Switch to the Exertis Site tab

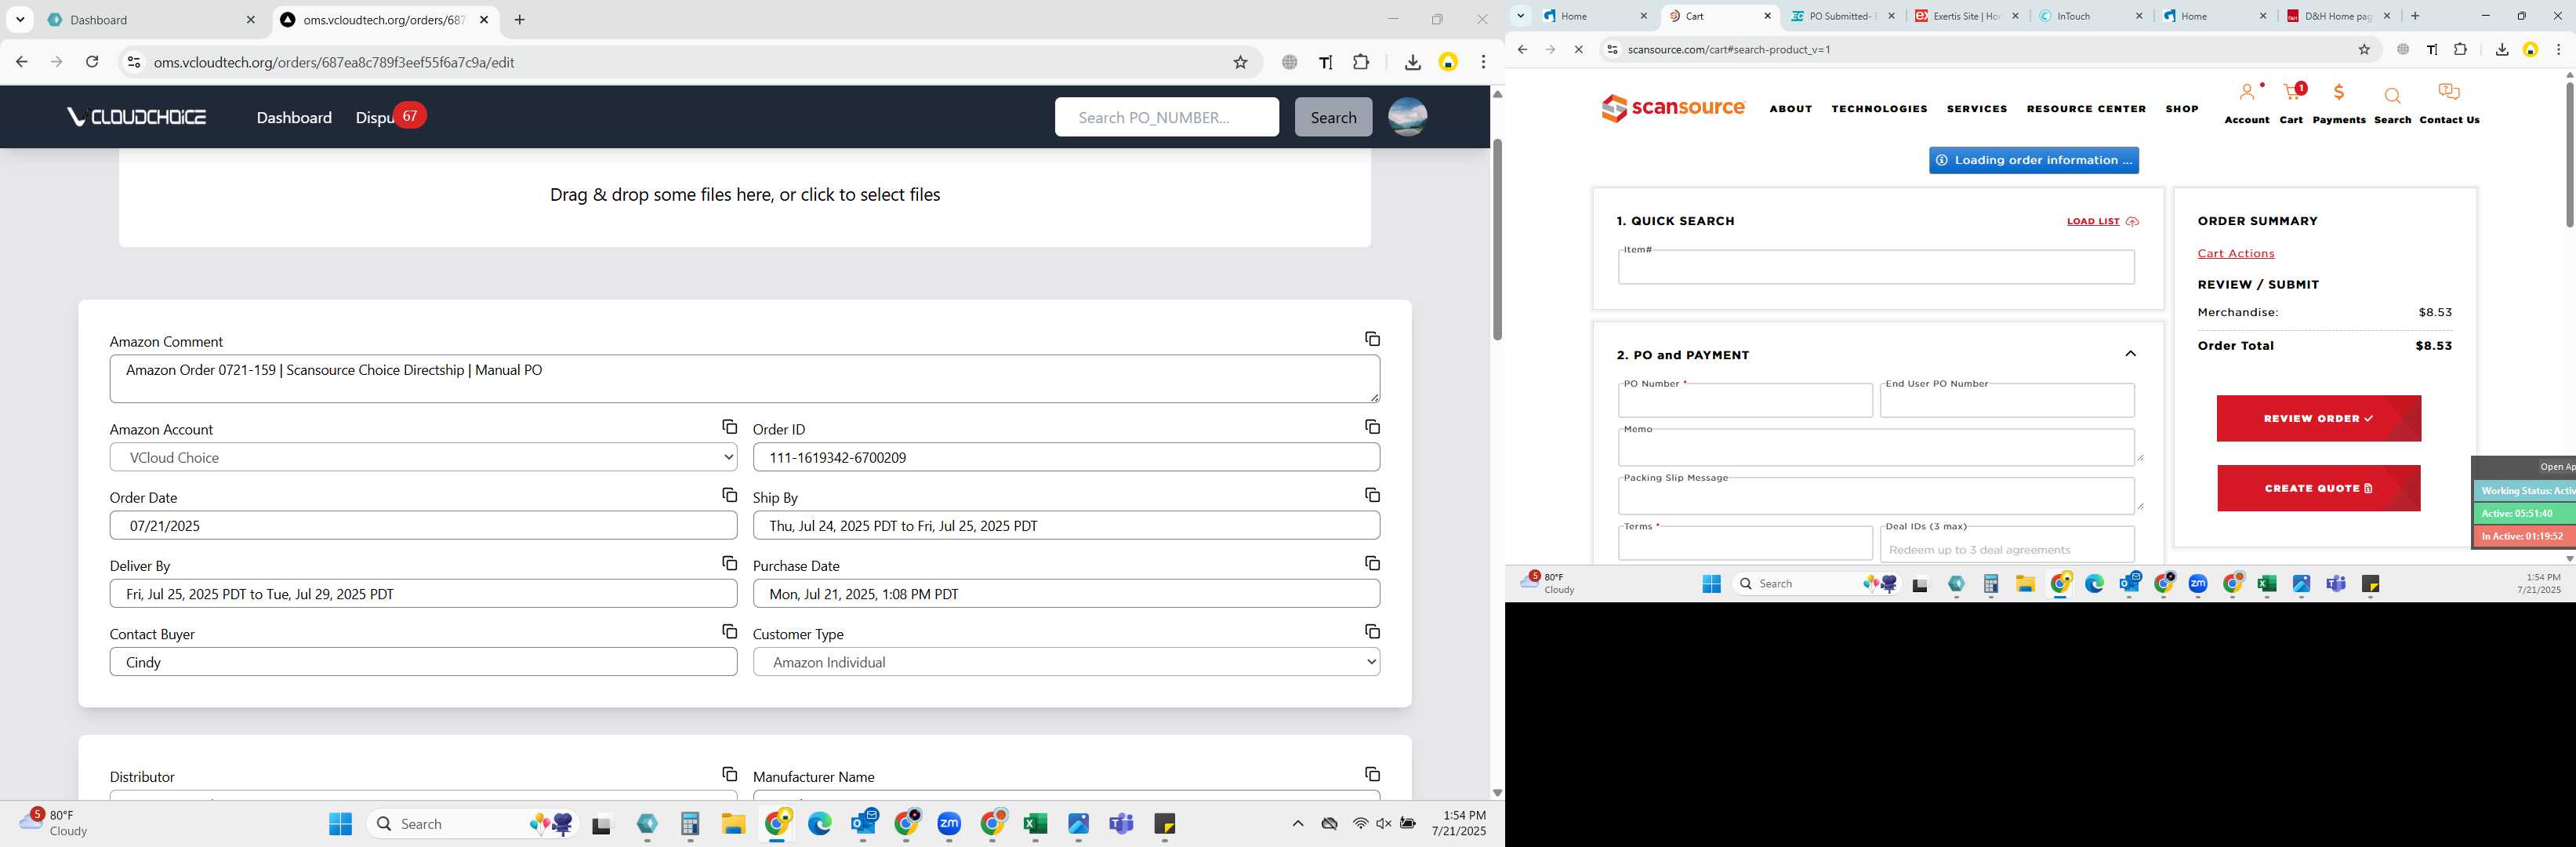1966,16
